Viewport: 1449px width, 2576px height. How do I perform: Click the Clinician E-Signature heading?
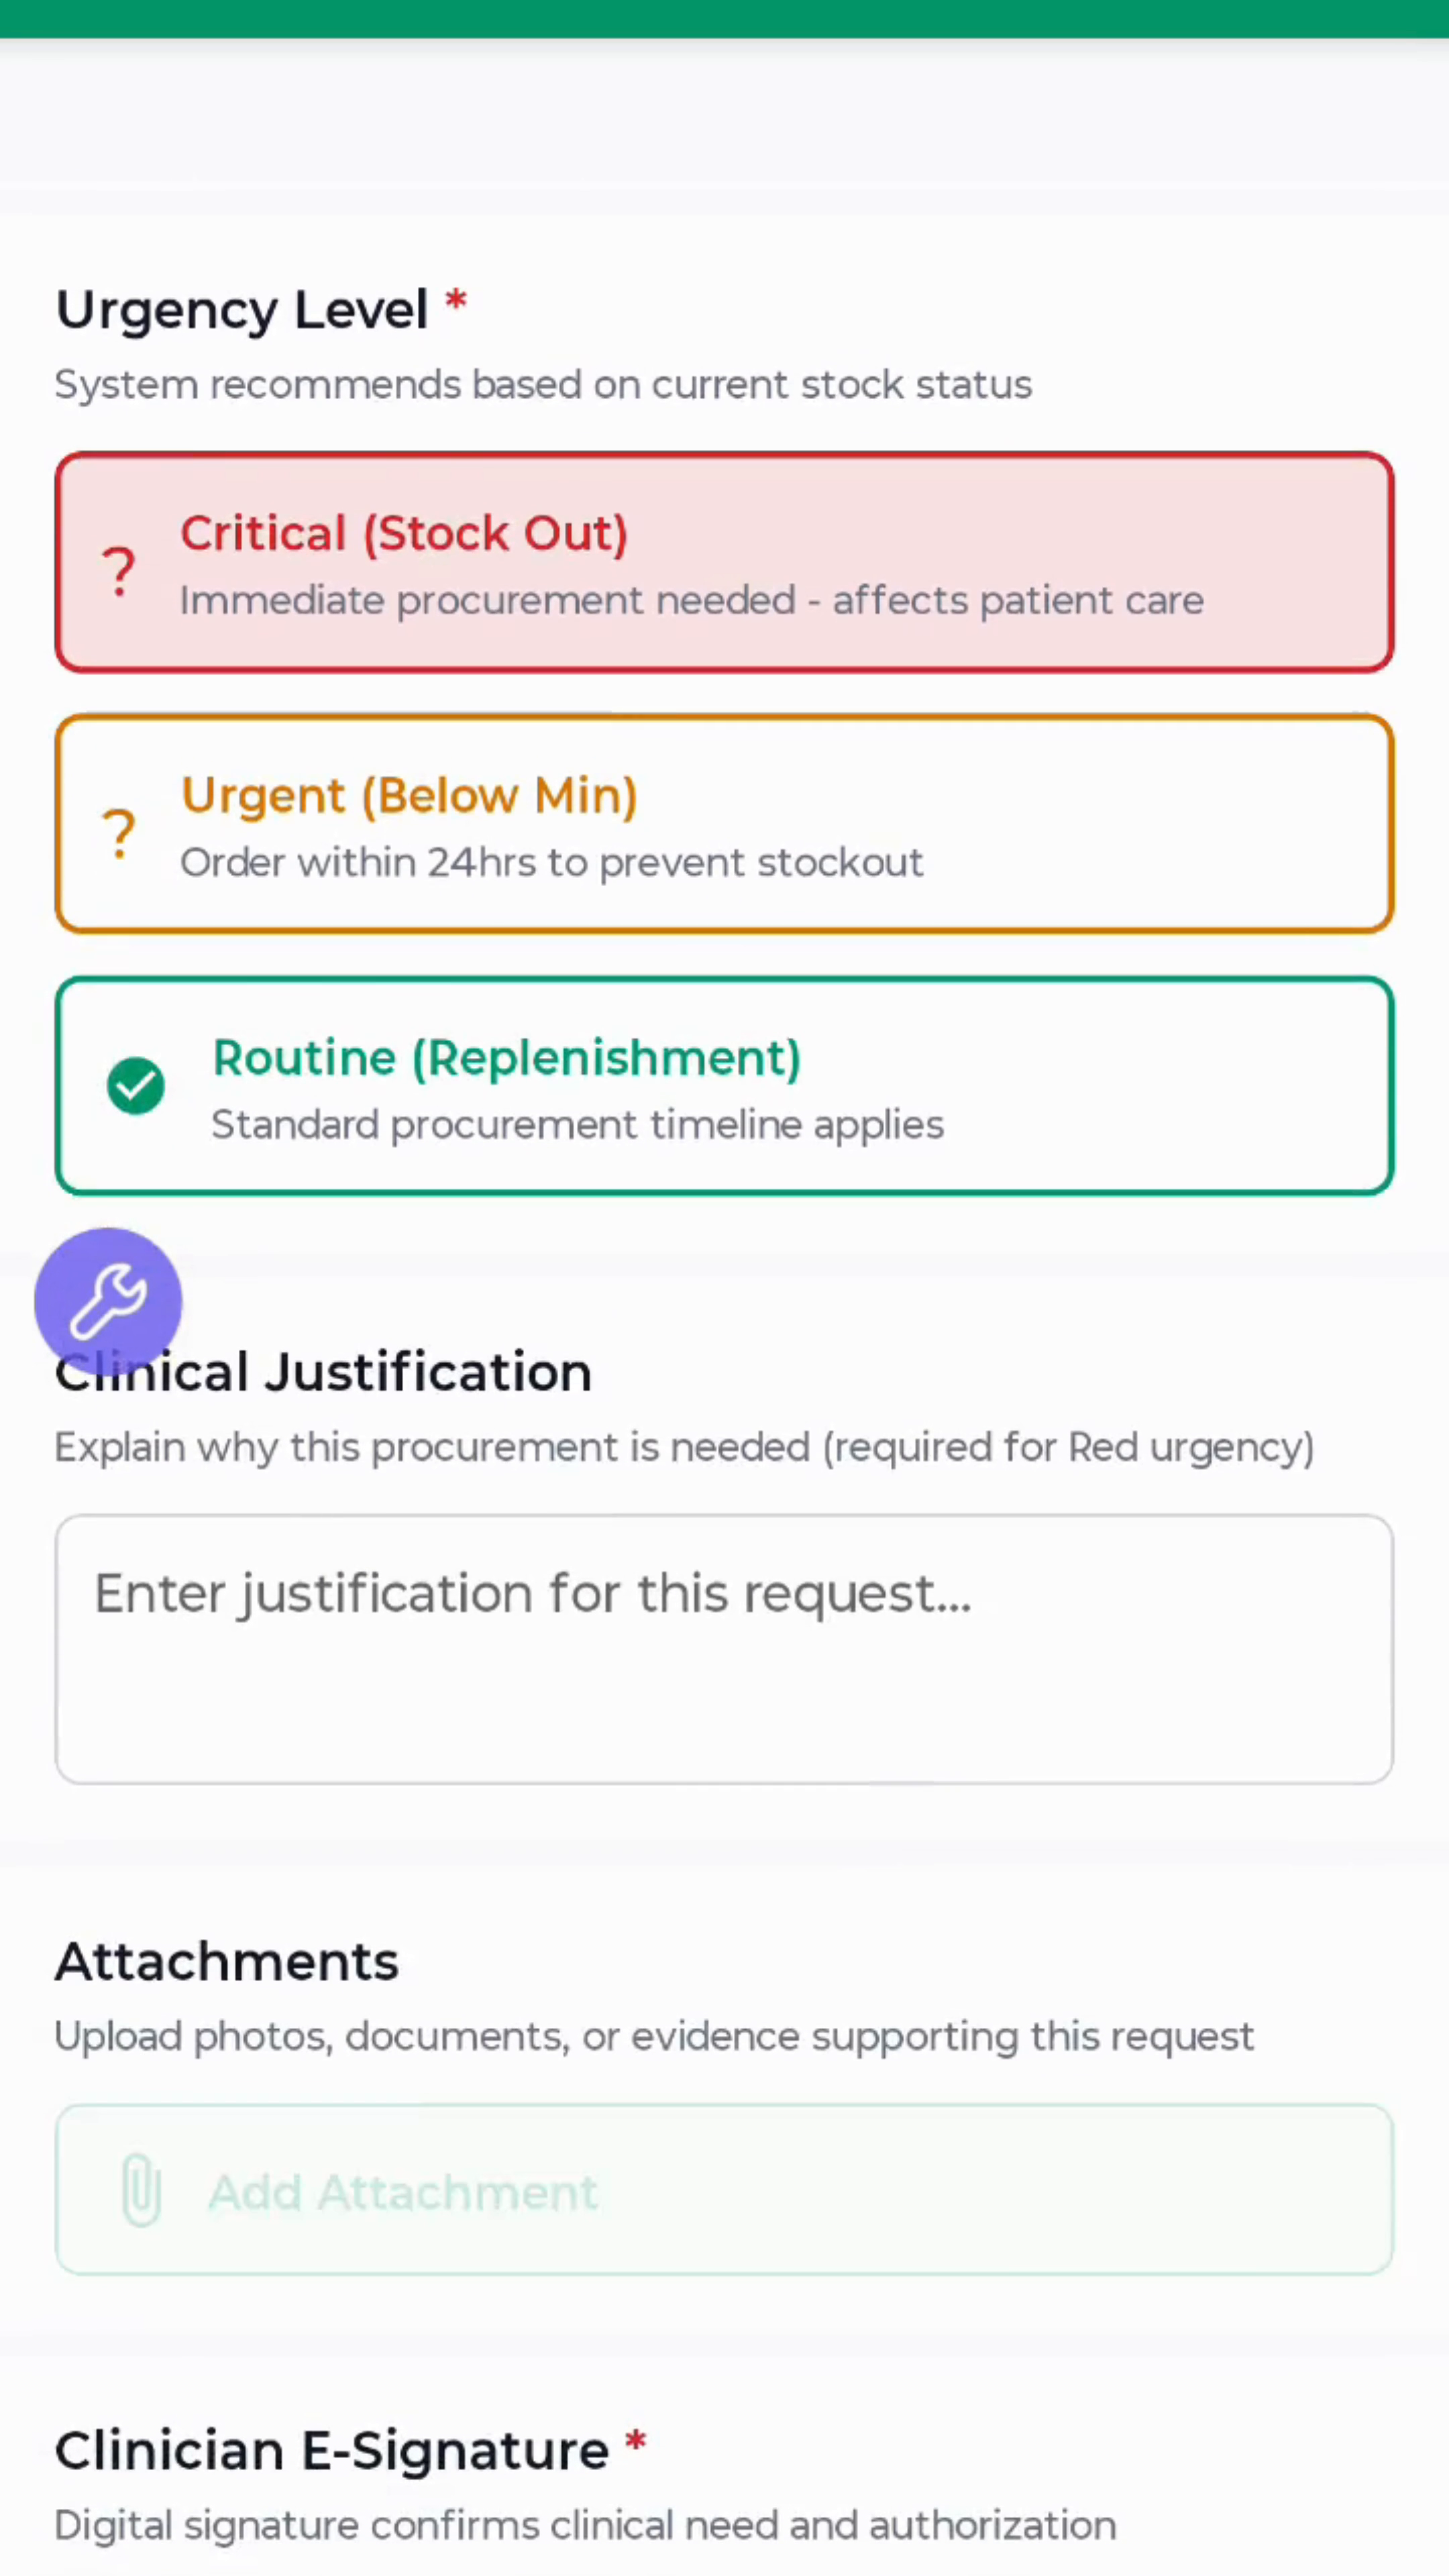coord(332,2451)
